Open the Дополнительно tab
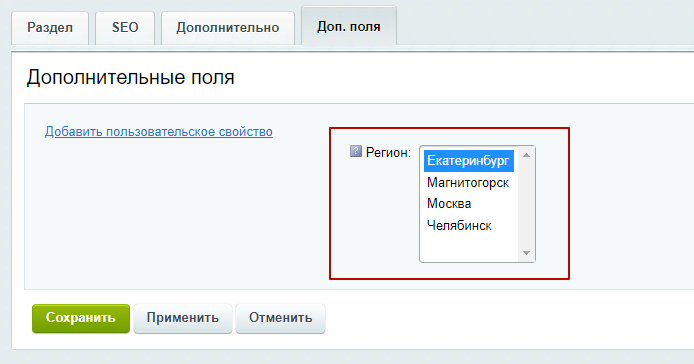The height and width of the screenshot is (364, 694). pyautogui.click(x=228, y=28)
